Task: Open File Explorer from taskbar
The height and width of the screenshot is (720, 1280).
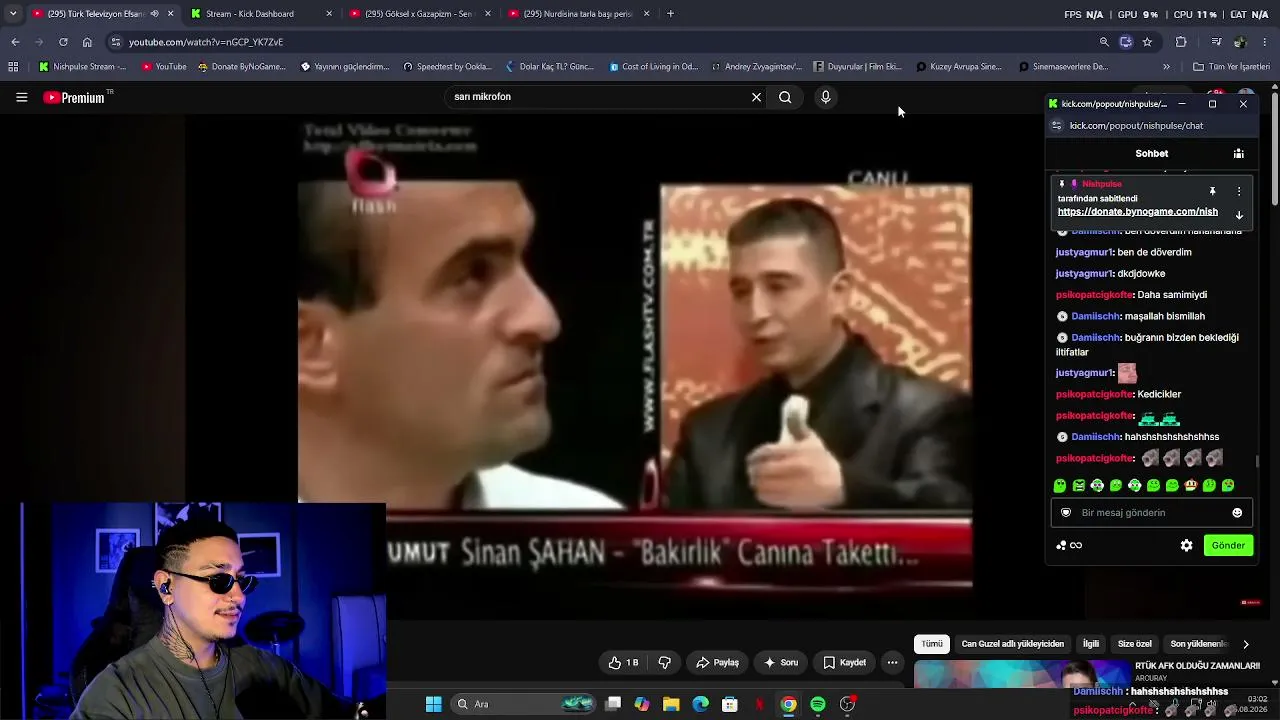Action: (671, 704)
